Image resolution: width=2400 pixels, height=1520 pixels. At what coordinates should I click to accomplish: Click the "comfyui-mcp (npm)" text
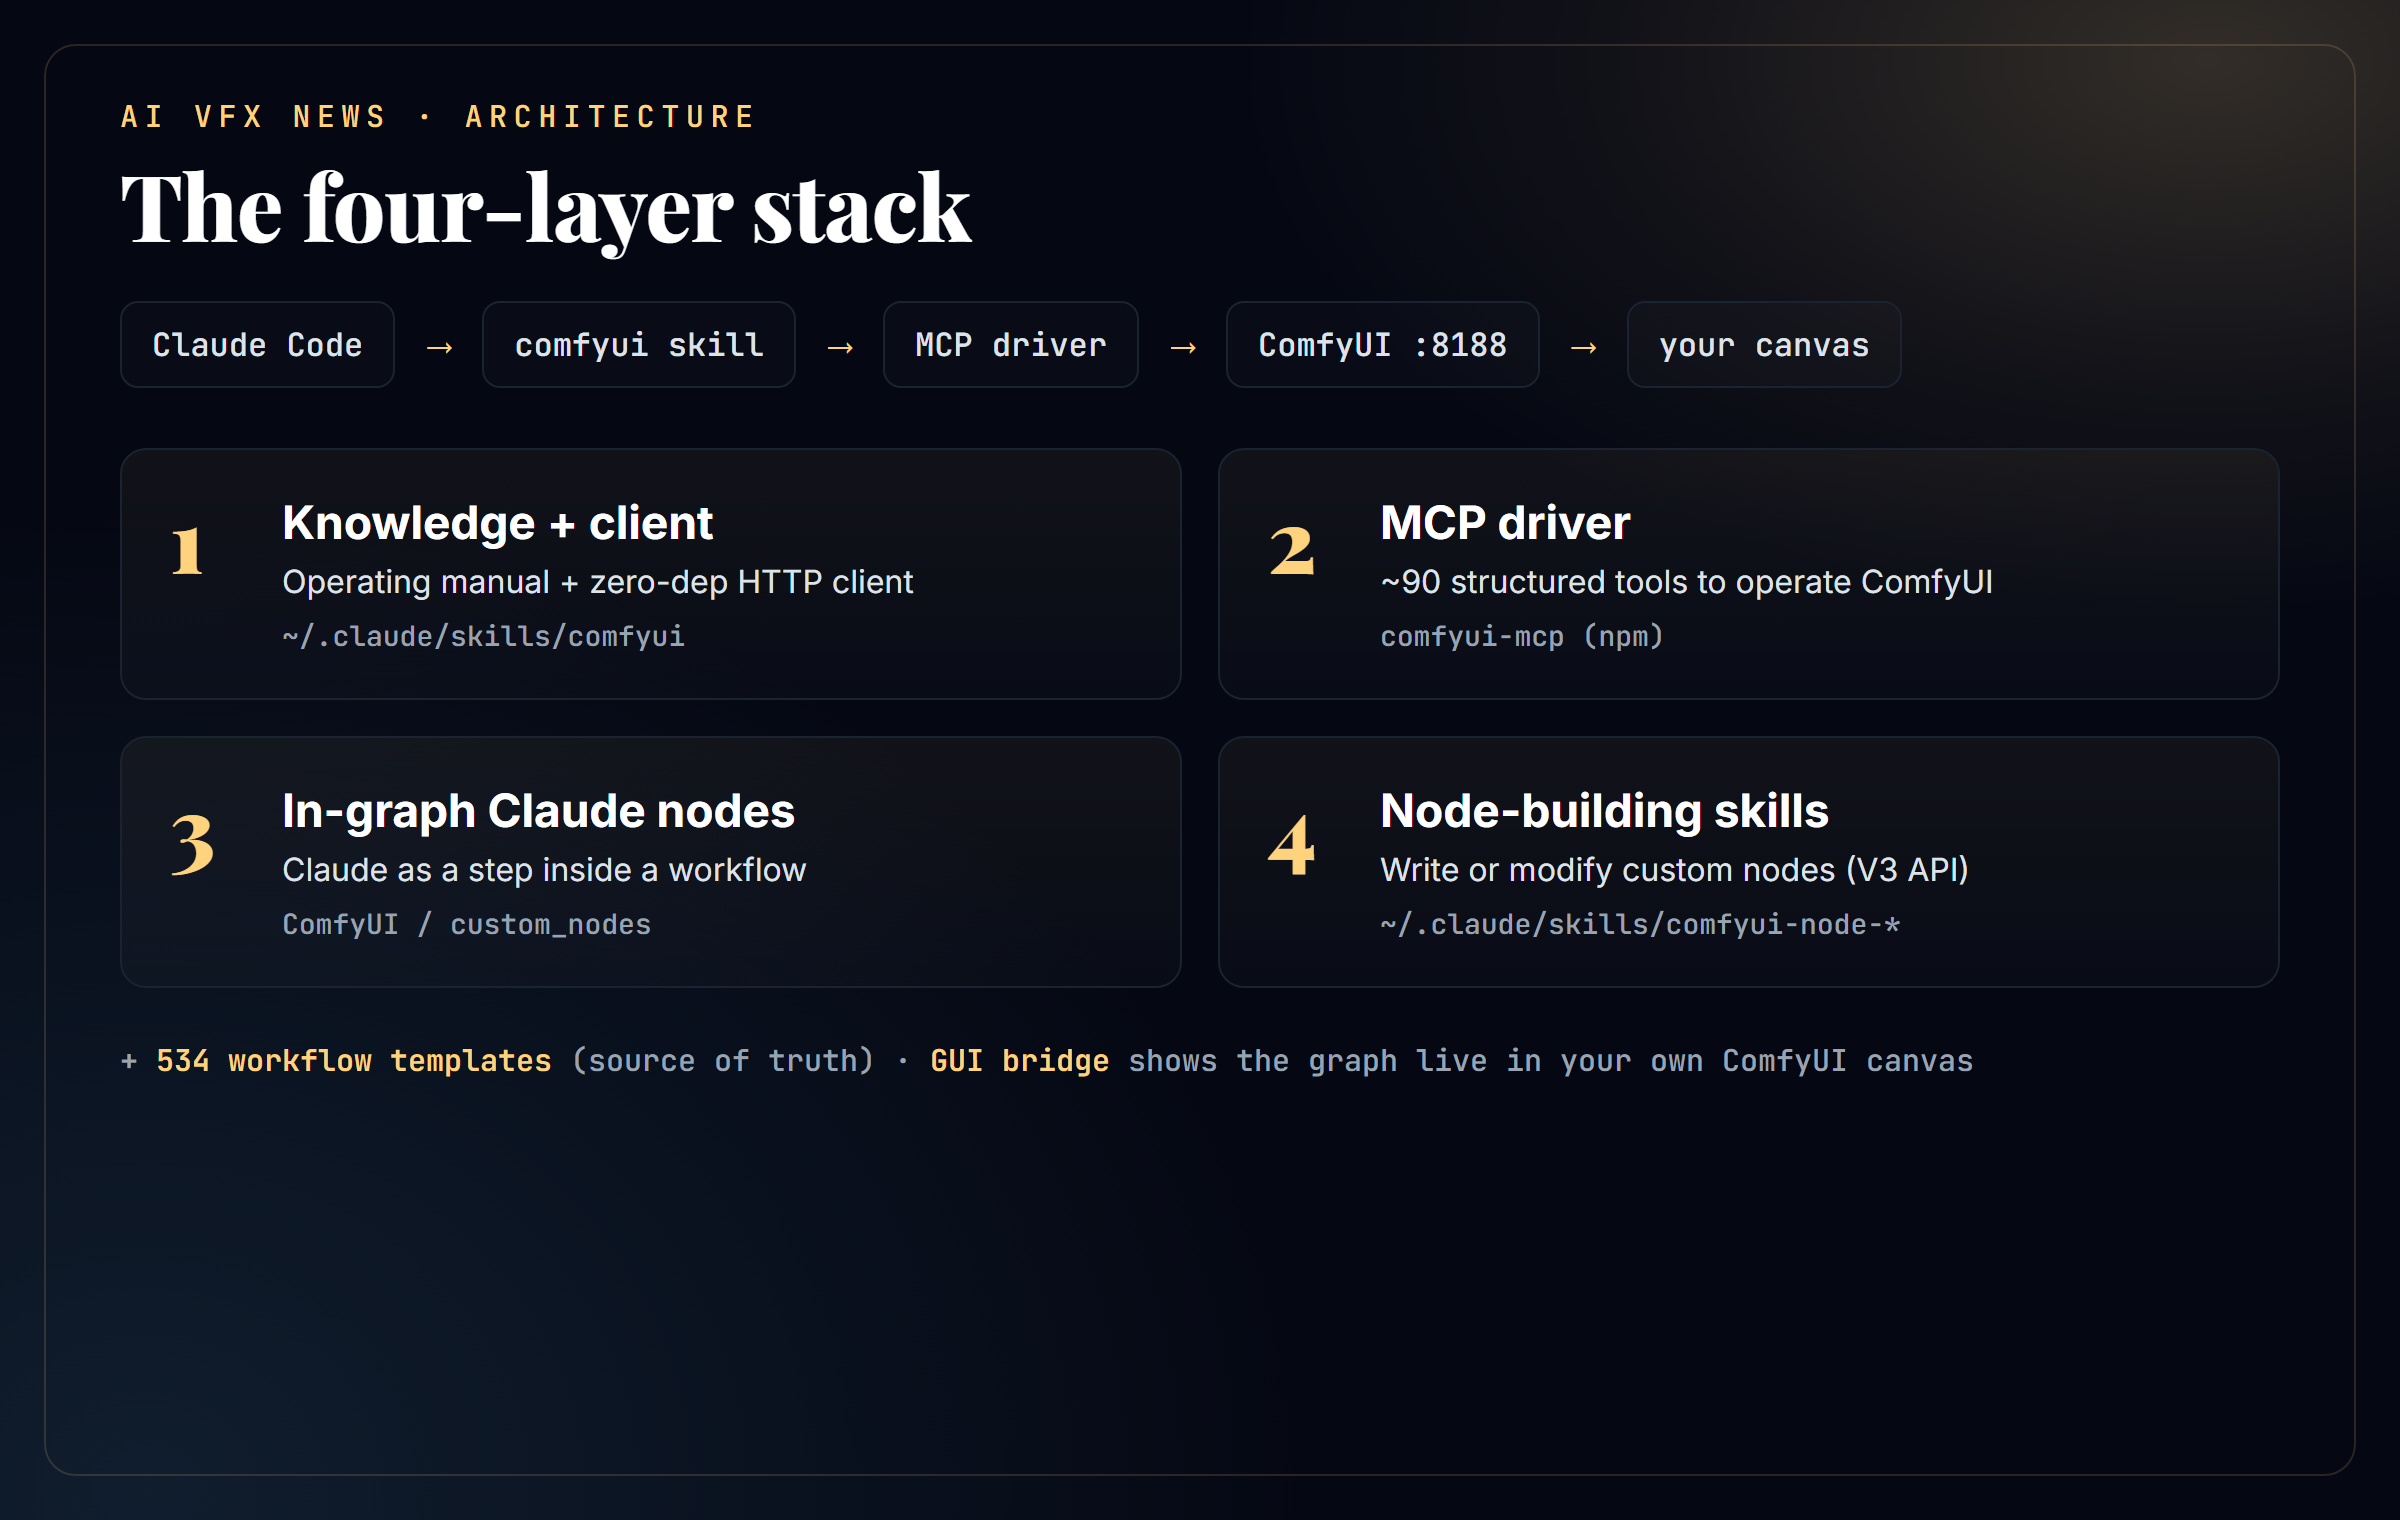coord(1521,636)
